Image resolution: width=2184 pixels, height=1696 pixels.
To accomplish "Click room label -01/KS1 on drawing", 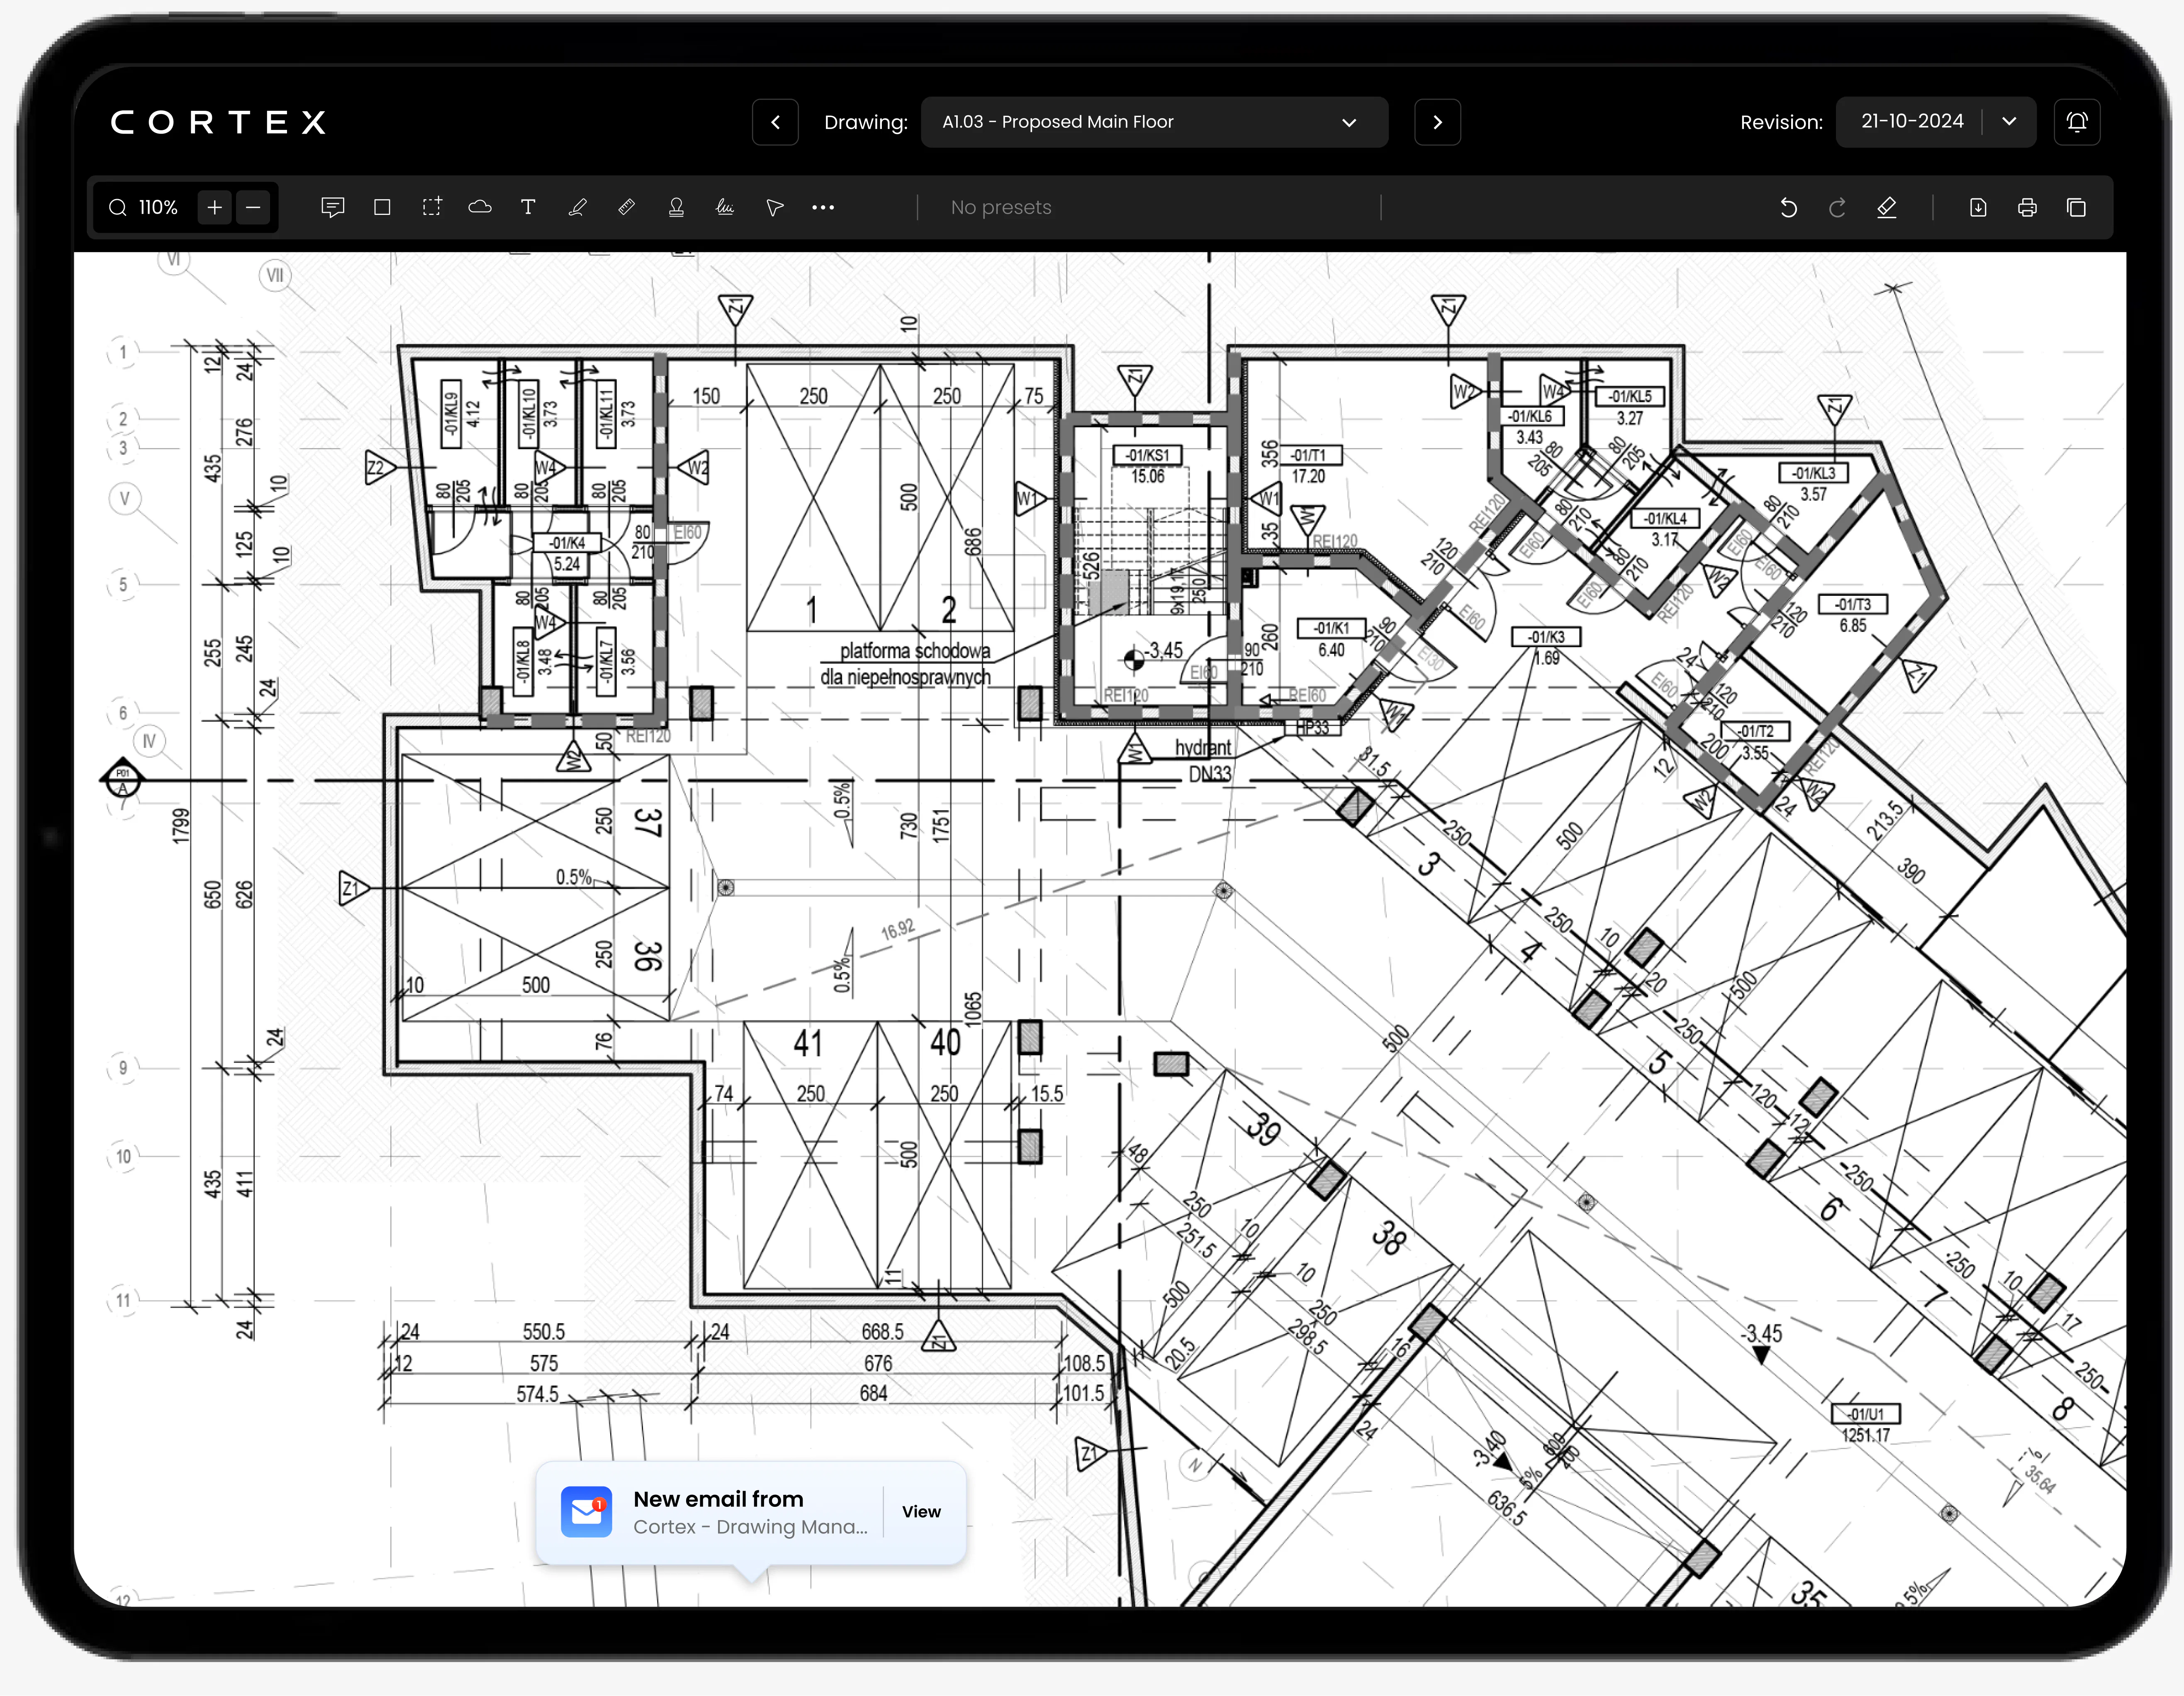I will click(x=1147, y=455).
